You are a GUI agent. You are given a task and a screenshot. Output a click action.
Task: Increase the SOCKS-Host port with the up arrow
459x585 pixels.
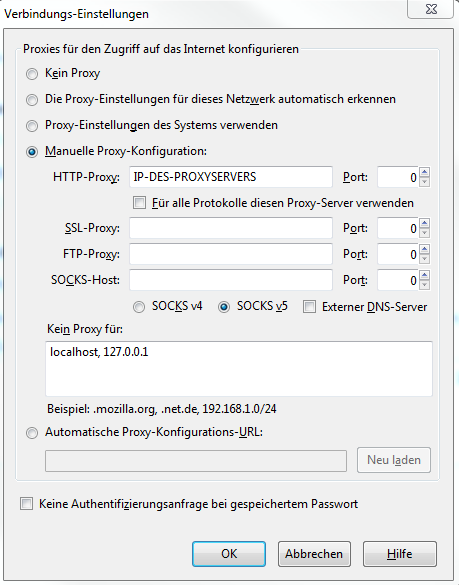425,275
